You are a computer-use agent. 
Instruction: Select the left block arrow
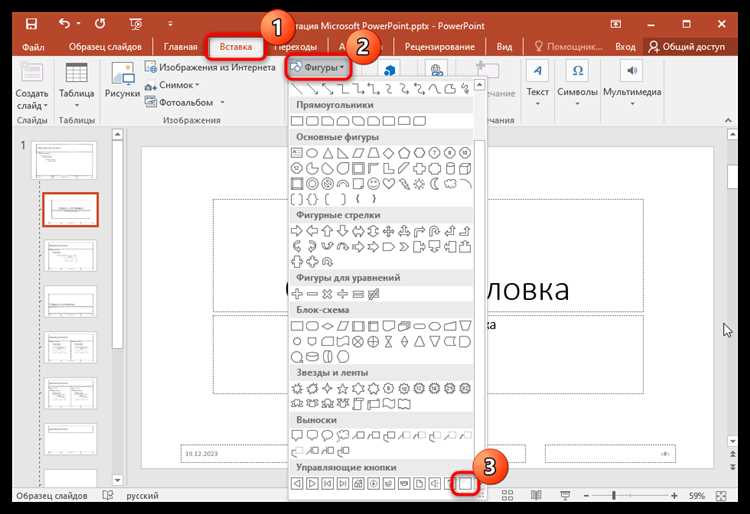(x=312, y=231)
